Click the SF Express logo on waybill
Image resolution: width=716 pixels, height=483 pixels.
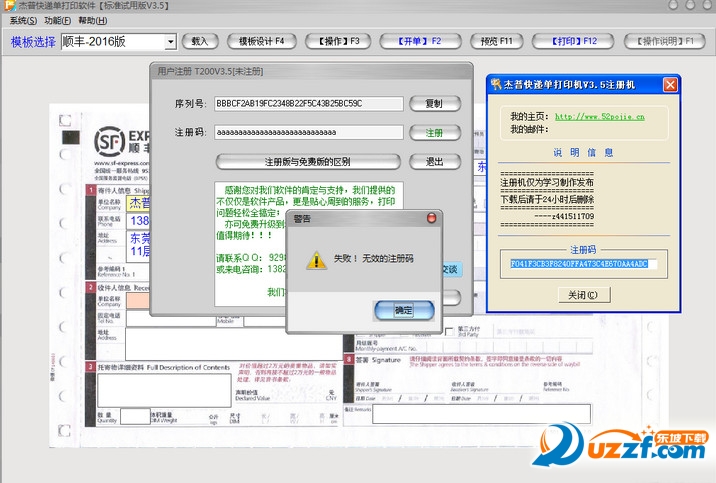[x=110, y=142]
